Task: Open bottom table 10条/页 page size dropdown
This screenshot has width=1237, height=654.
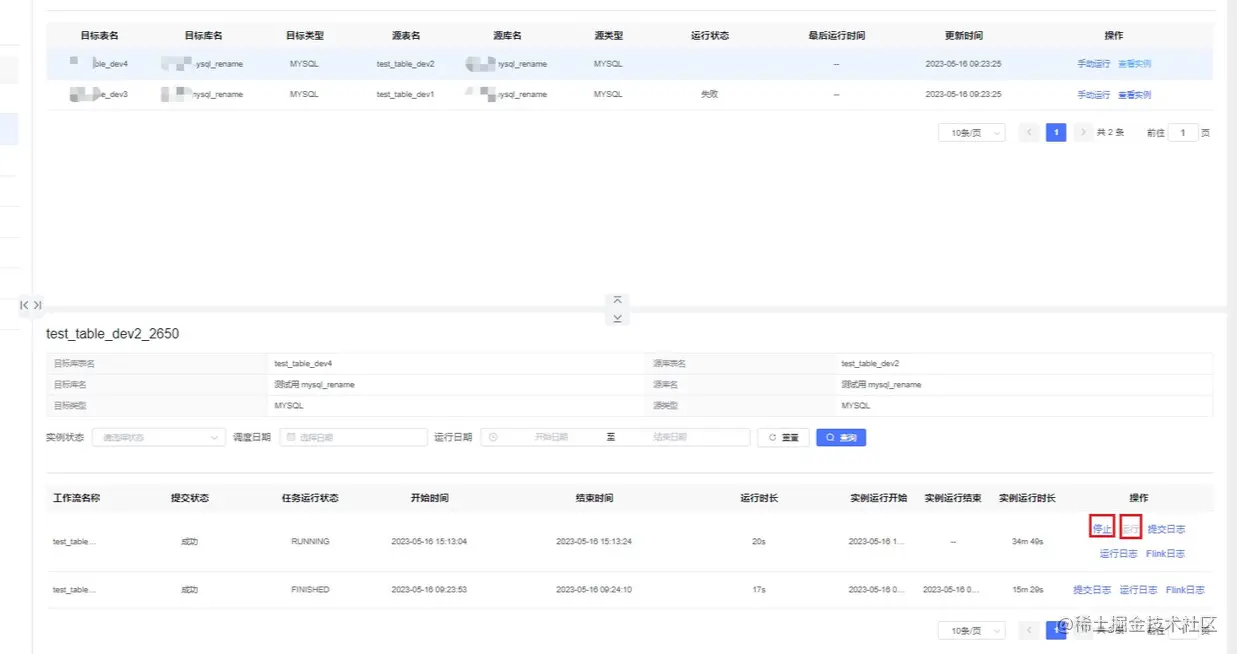Action: coord(972,630)
